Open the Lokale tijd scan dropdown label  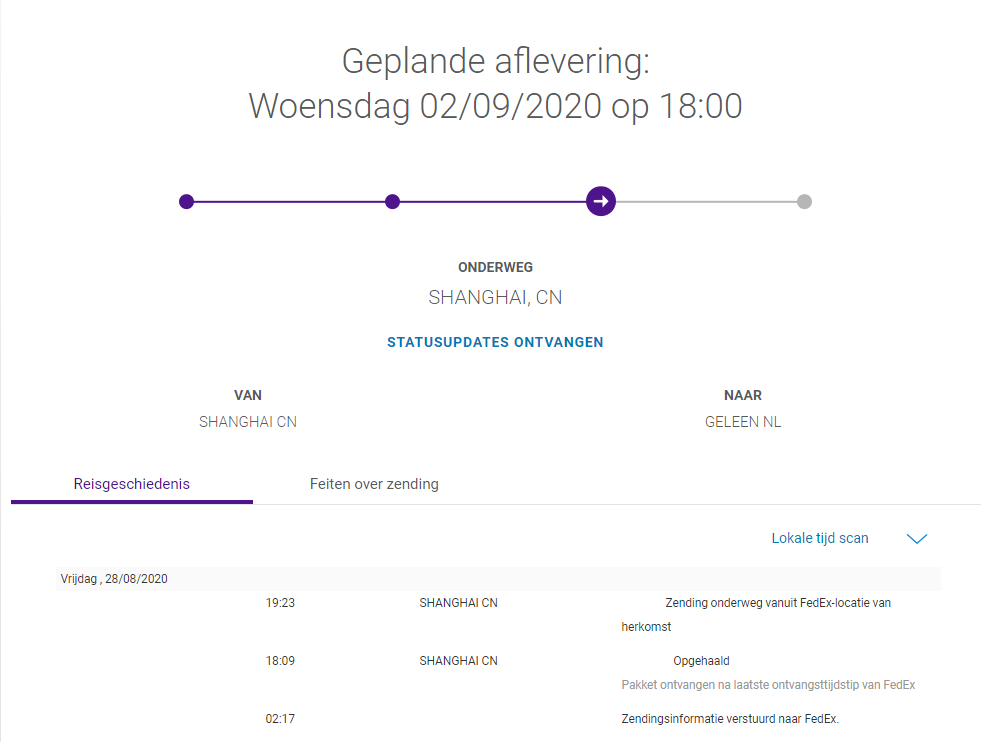click(819, 538)
